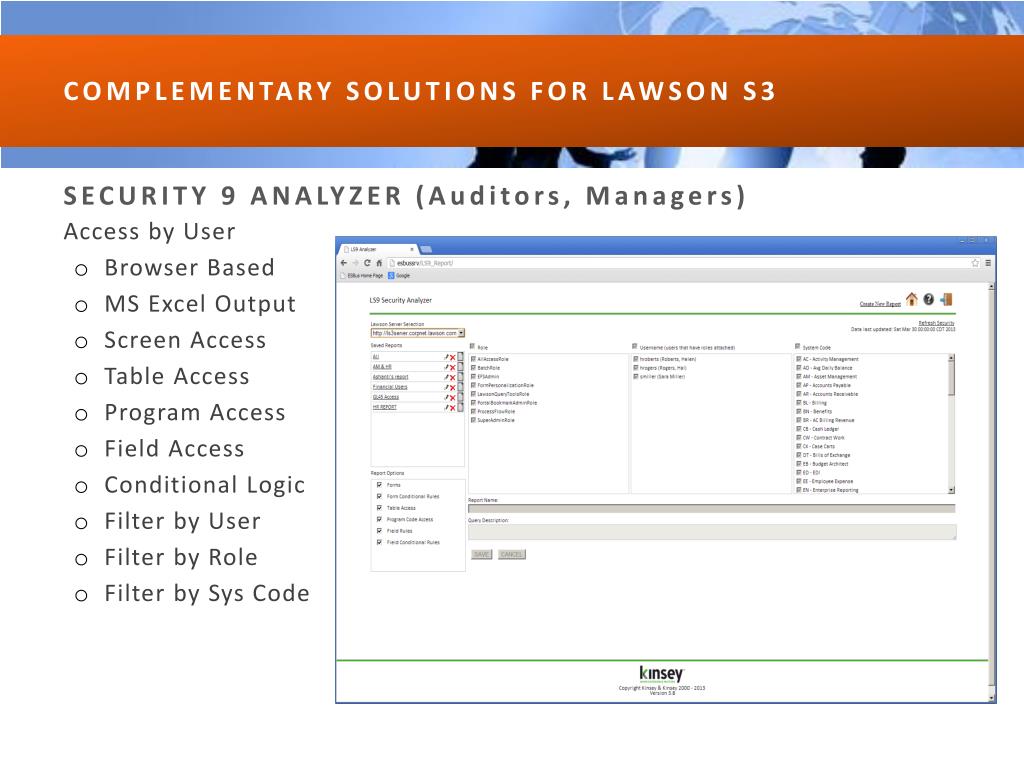Open the Lawson Server Selection dropdown
This screenshot has height=768, width=1024.
point(417,333)
